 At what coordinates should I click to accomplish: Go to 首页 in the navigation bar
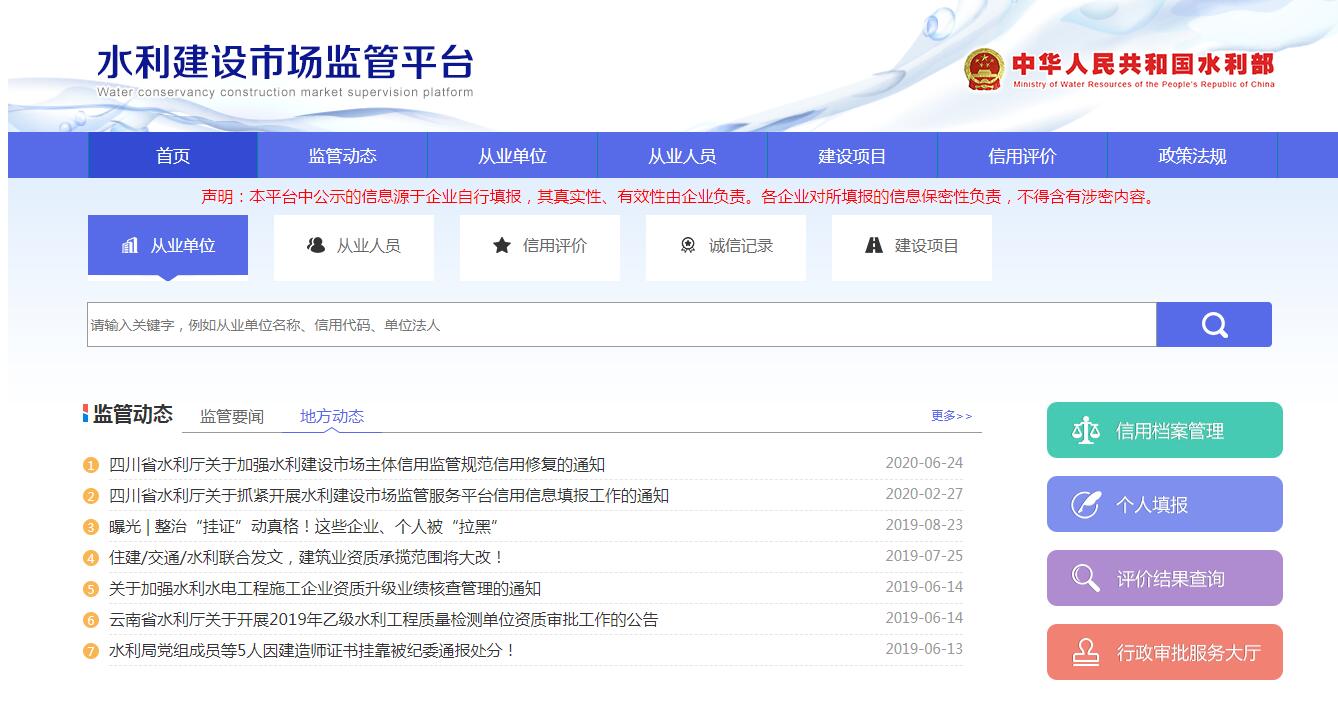[173, 156]
